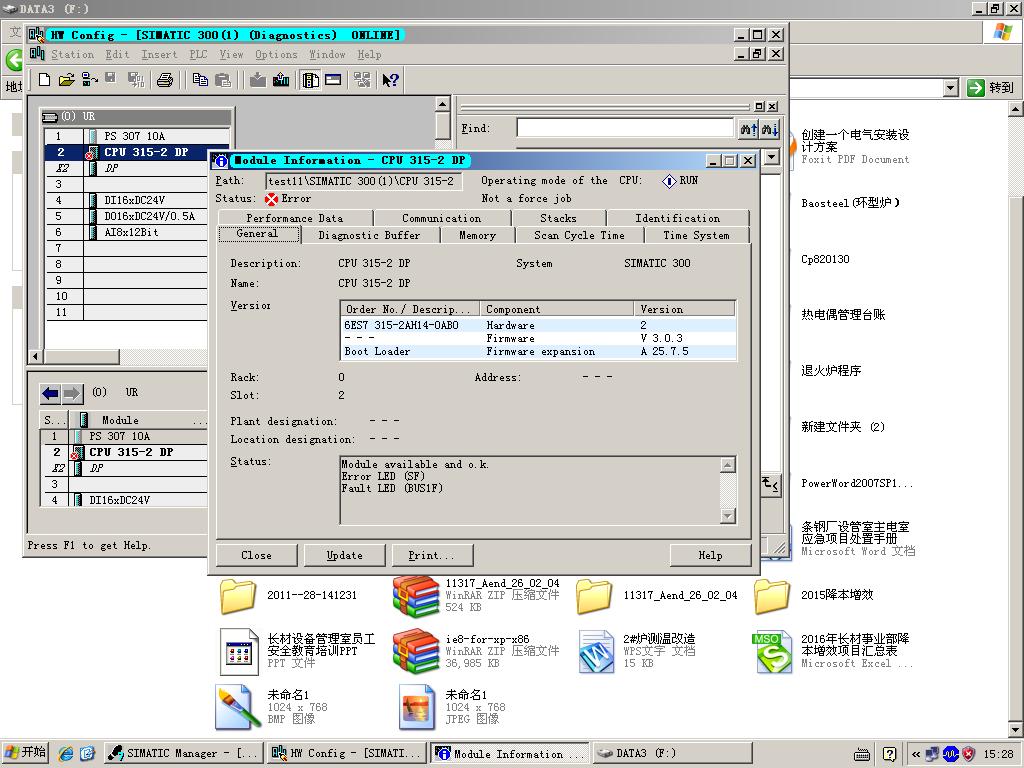Viewport: 1024px width, 768px height.
Task: Click the Save and compile icon
Action: coord(136,80)
